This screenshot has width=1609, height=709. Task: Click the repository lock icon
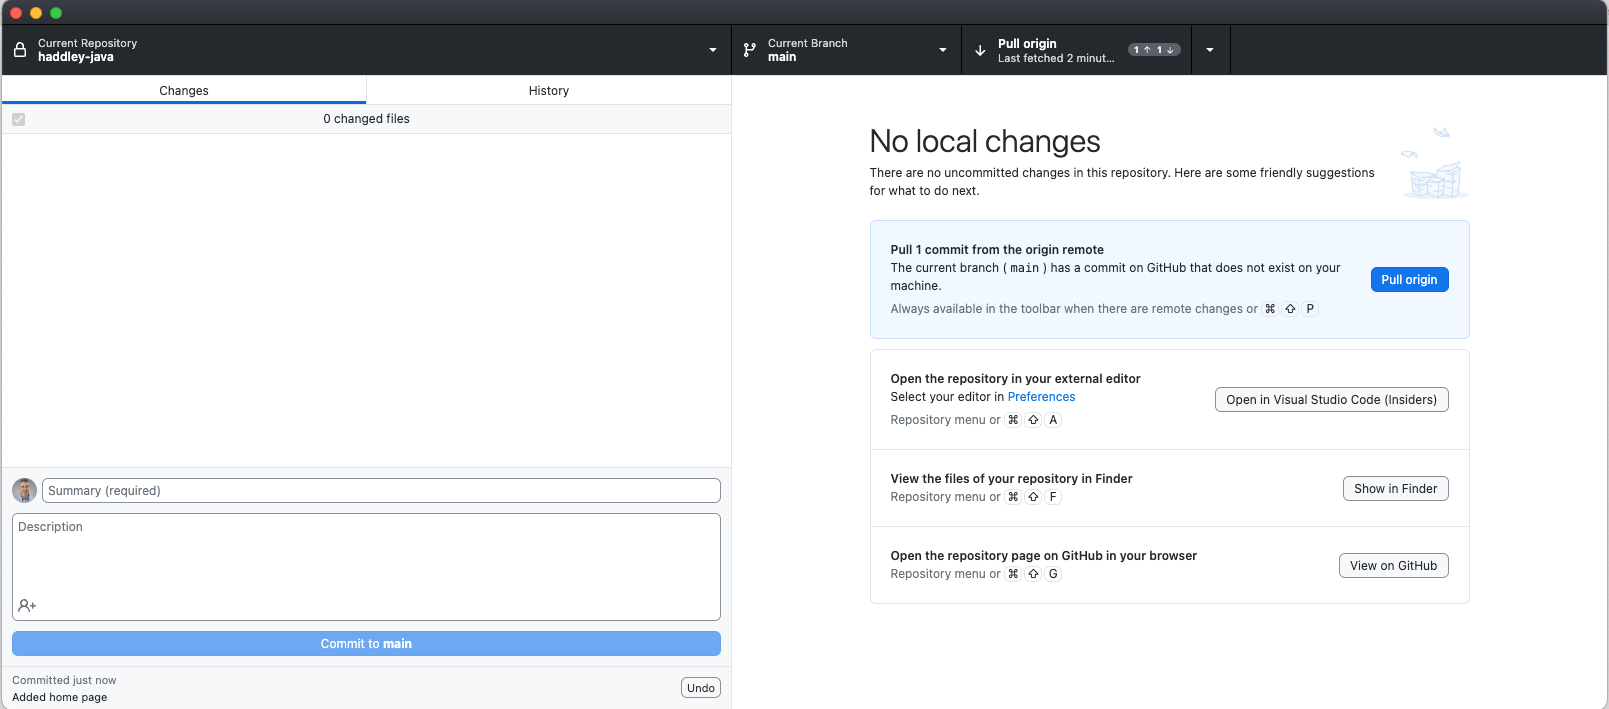[20, 50]
